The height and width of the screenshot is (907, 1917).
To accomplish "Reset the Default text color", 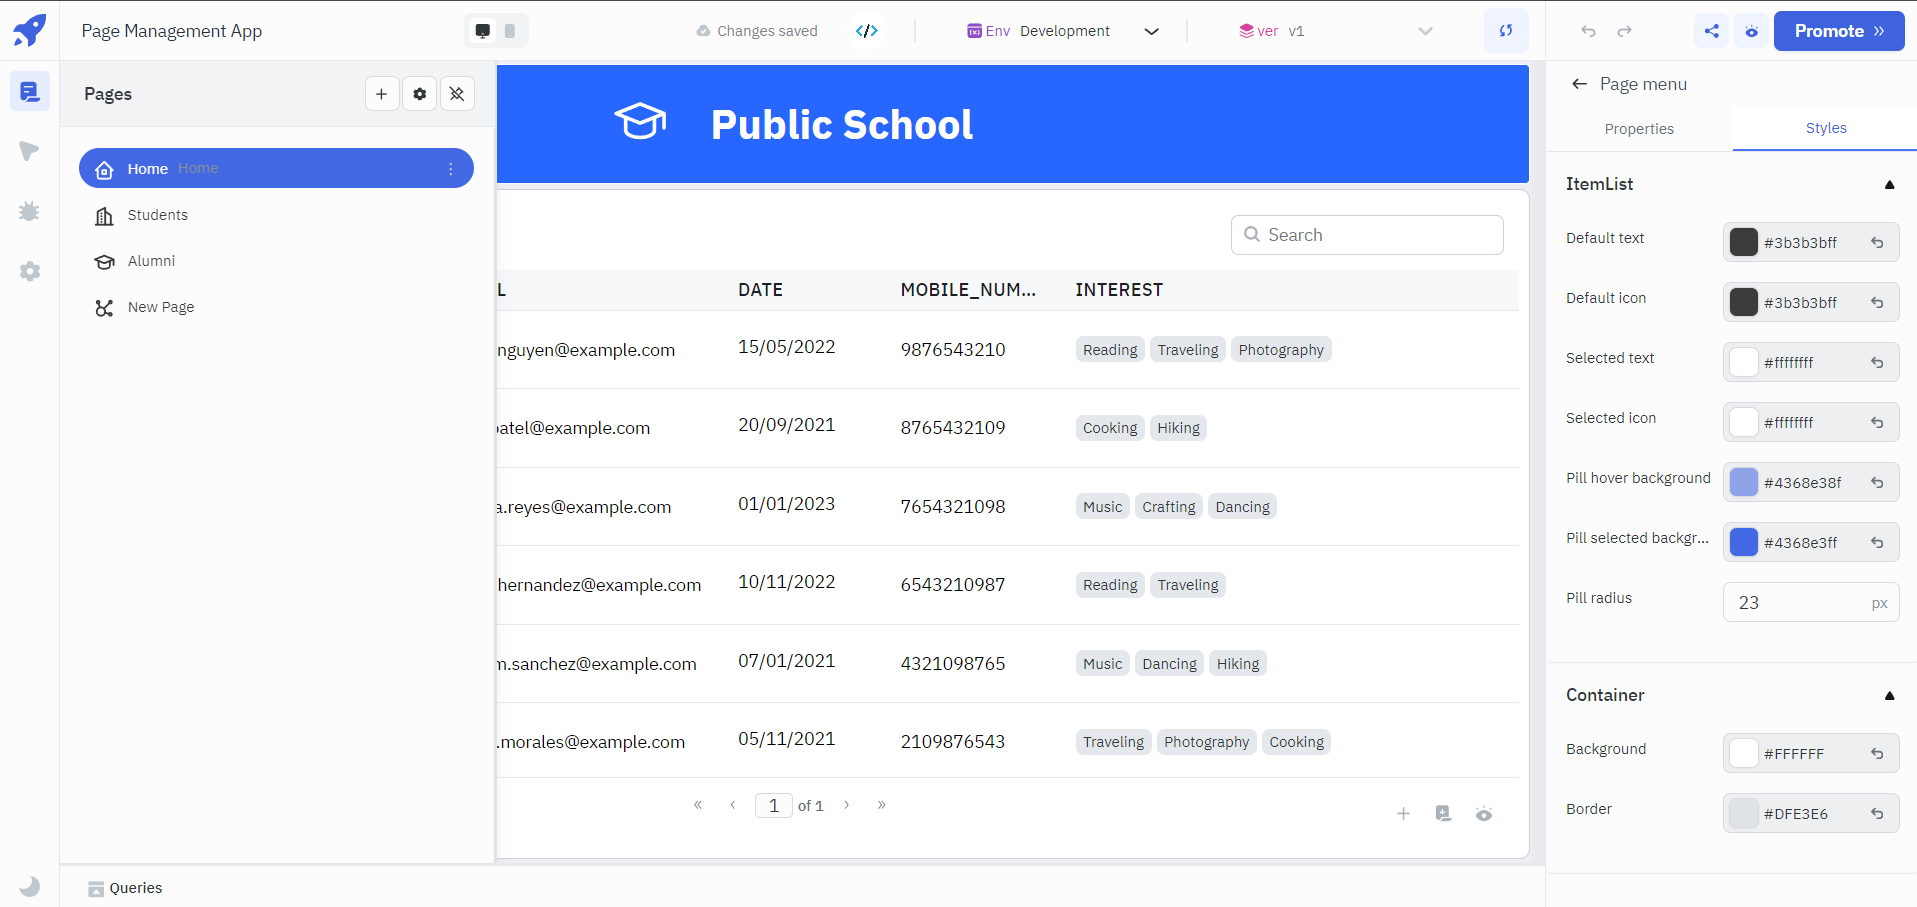I will pyautogui.click(x=1877, y=242).
